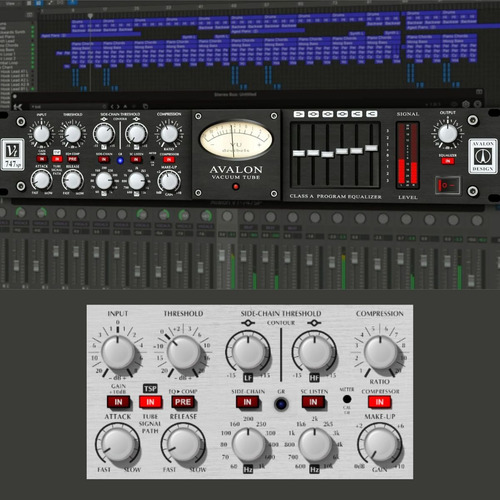Select the fourth EQ band bell icon

pos(342,114)
